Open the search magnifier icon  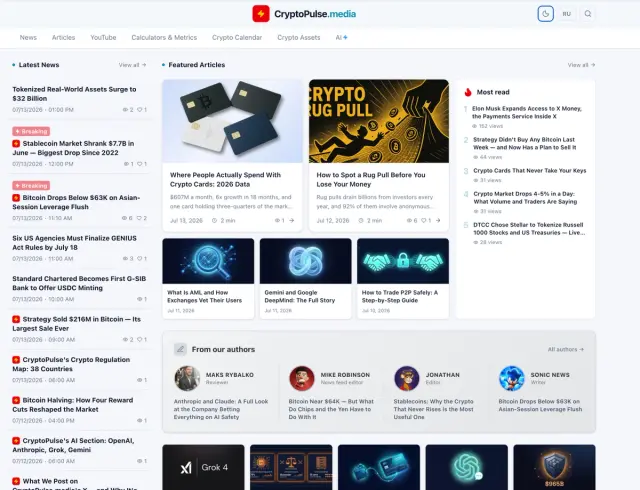point(588,14)
